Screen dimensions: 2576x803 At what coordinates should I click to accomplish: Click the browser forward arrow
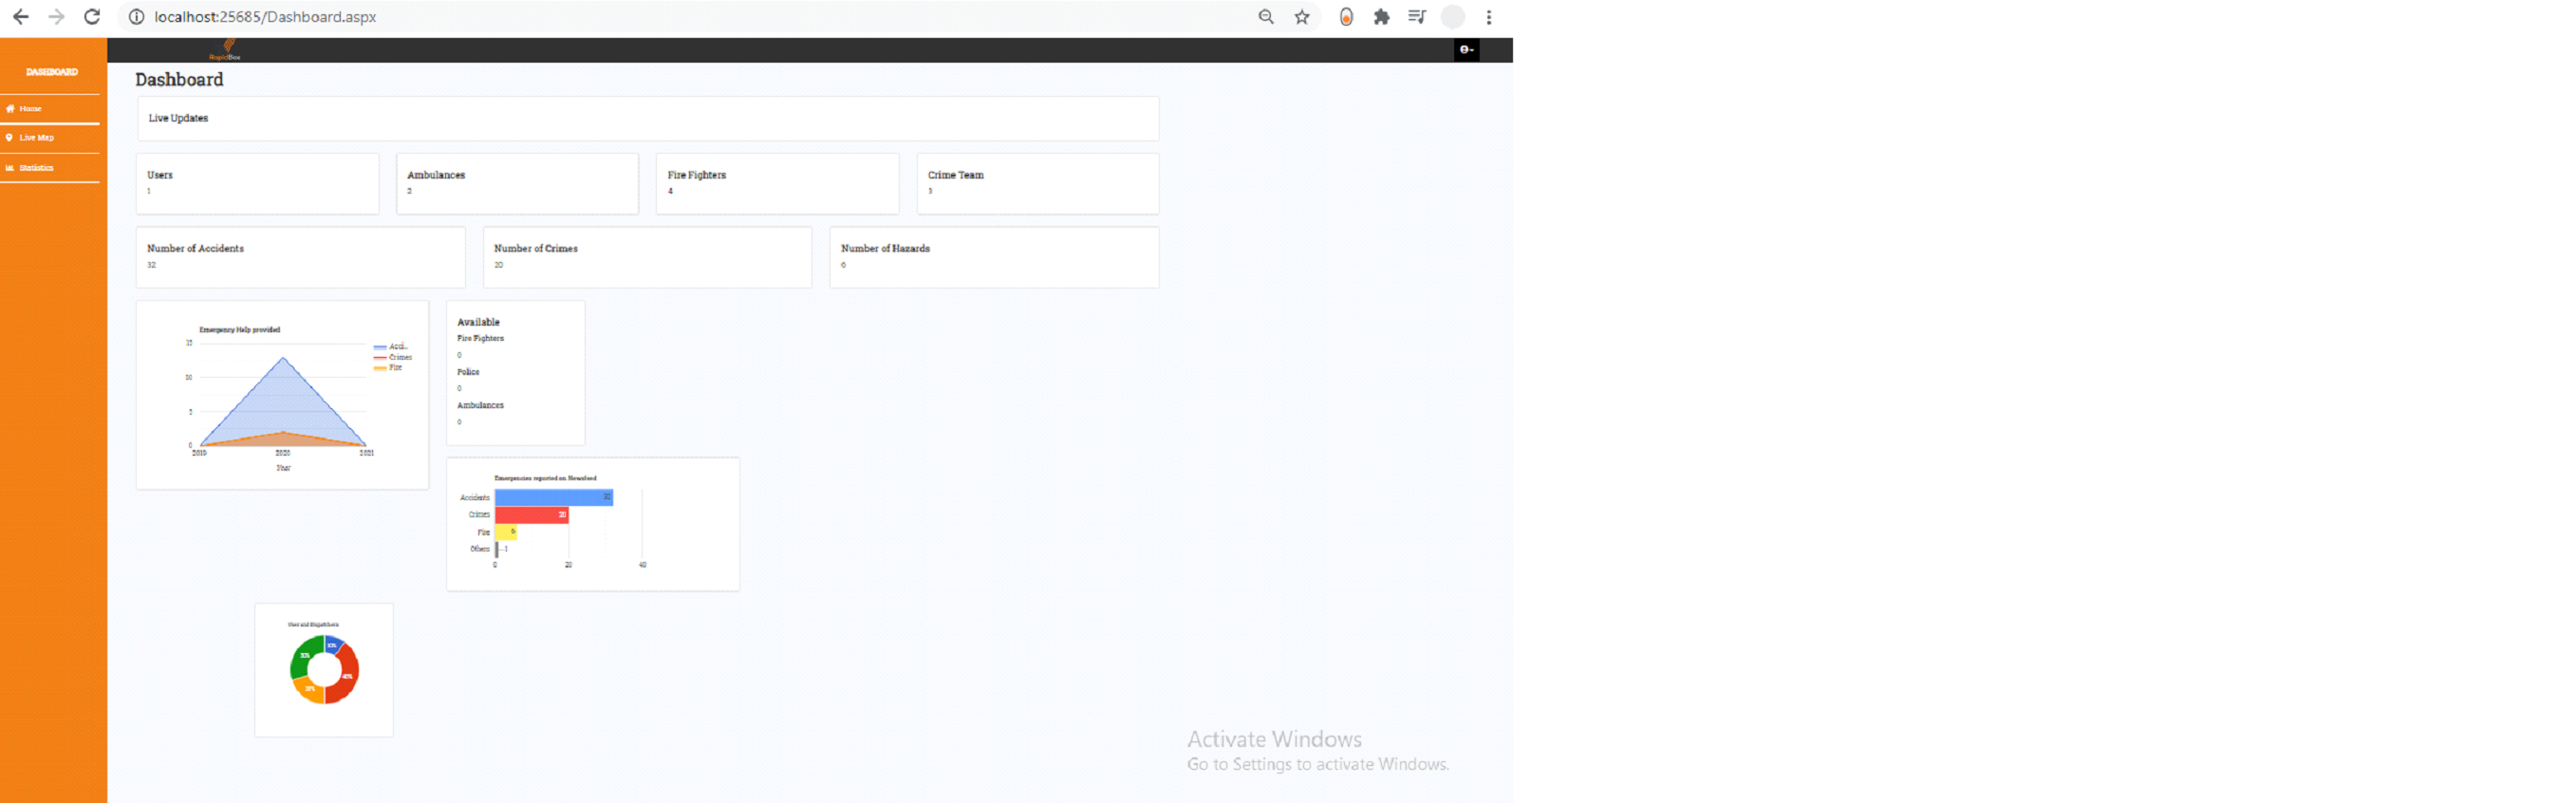pyautogui.click(x=56, y=17)
